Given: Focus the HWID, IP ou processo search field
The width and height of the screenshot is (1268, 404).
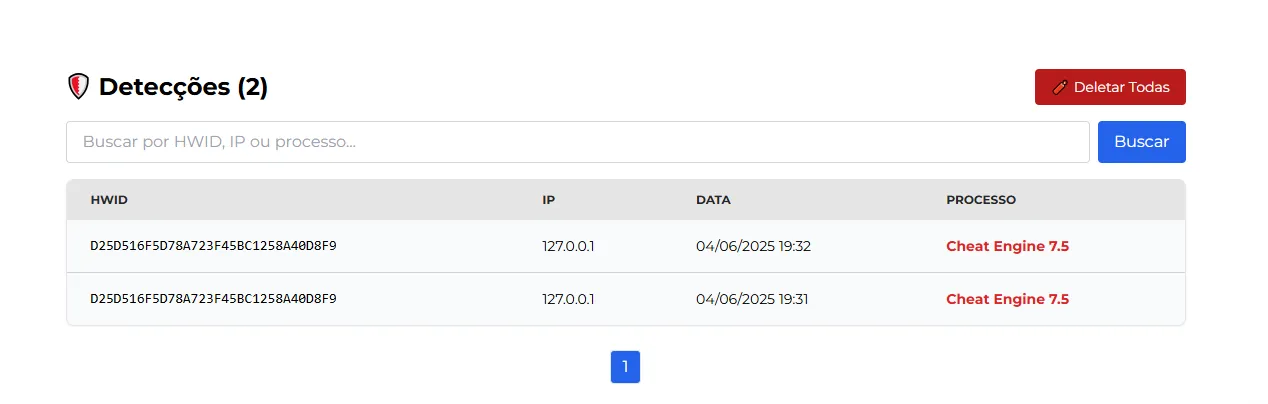Looking at the screenshot, I should click(577, 142).
